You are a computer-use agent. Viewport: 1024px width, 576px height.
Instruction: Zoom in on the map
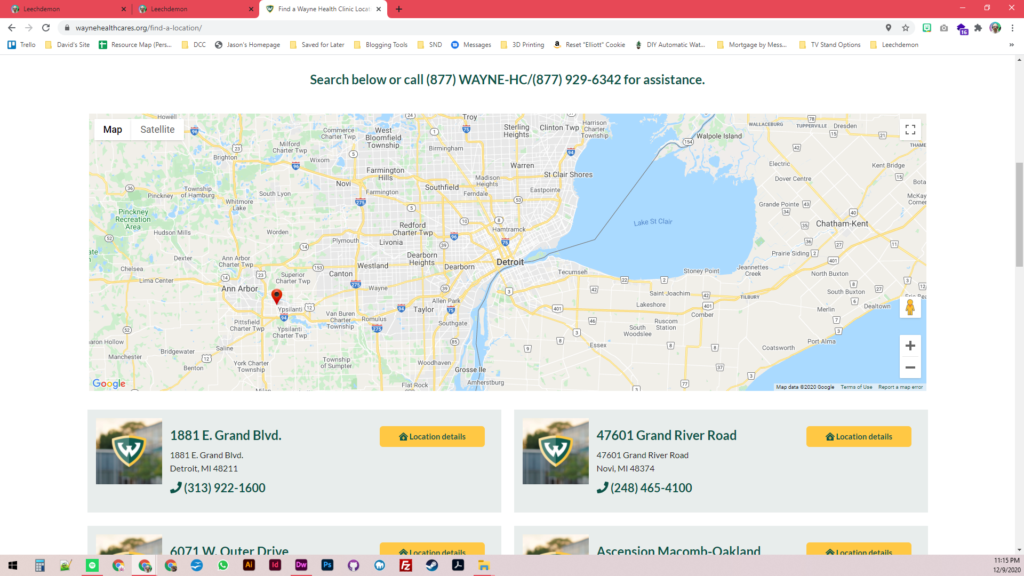tap(910, 345)
